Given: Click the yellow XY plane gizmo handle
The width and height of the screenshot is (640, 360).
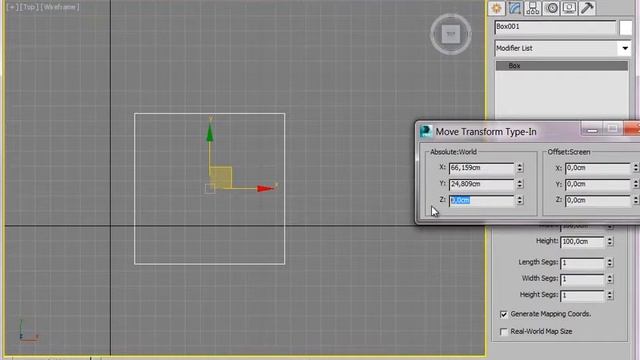Looking at the screenshot, I should click(x=221, y=177).
